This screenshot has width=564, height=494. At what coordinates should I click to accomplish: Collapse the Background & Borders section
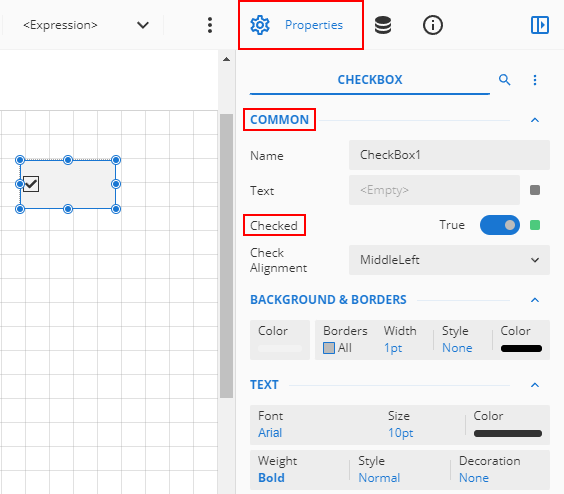tap(535, 300)
